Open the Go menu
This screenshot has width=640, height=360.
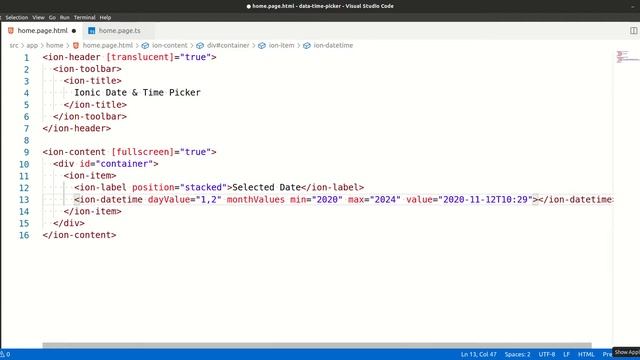[x=52, y=18]
